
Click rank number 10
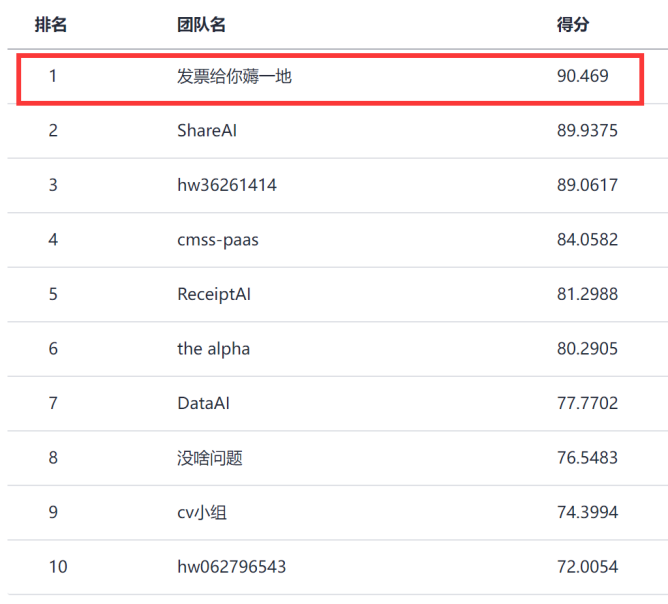tap(58, 567)
